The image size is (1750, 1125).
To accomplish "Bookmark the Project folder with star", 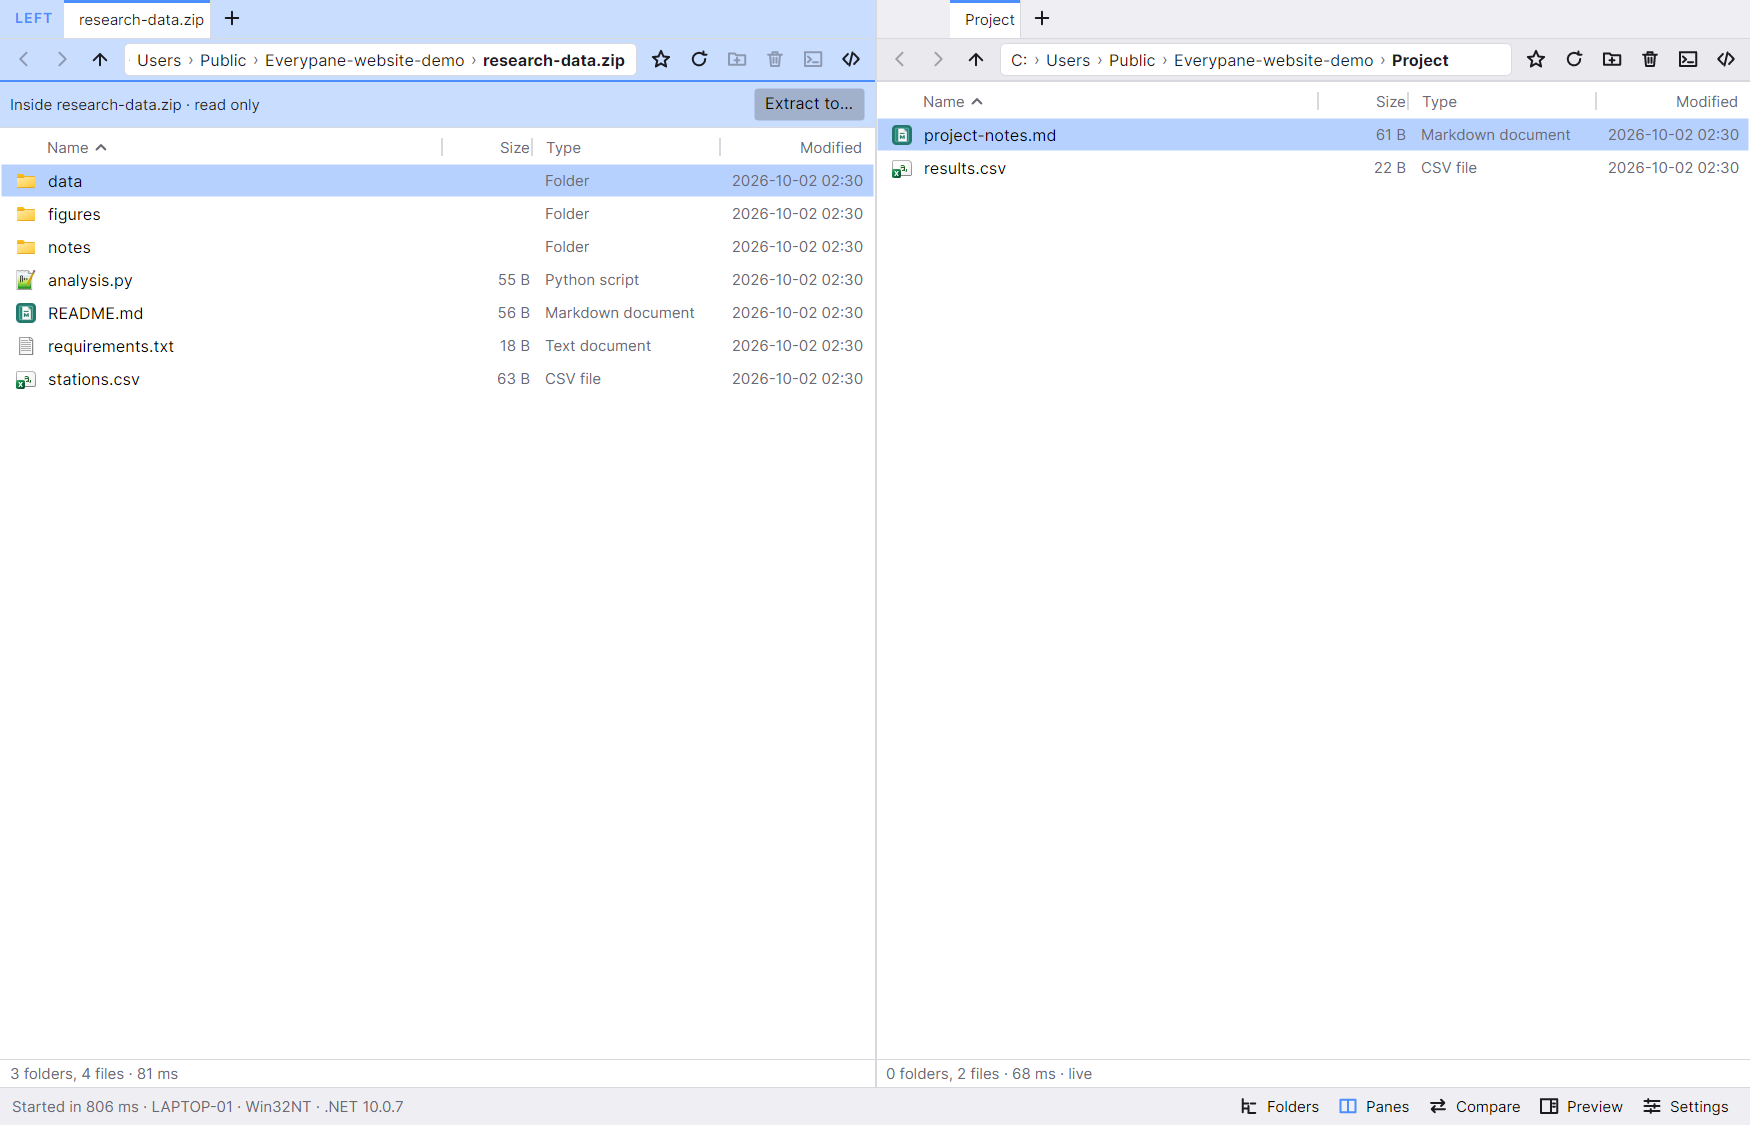I will (x=1536, y=60).
